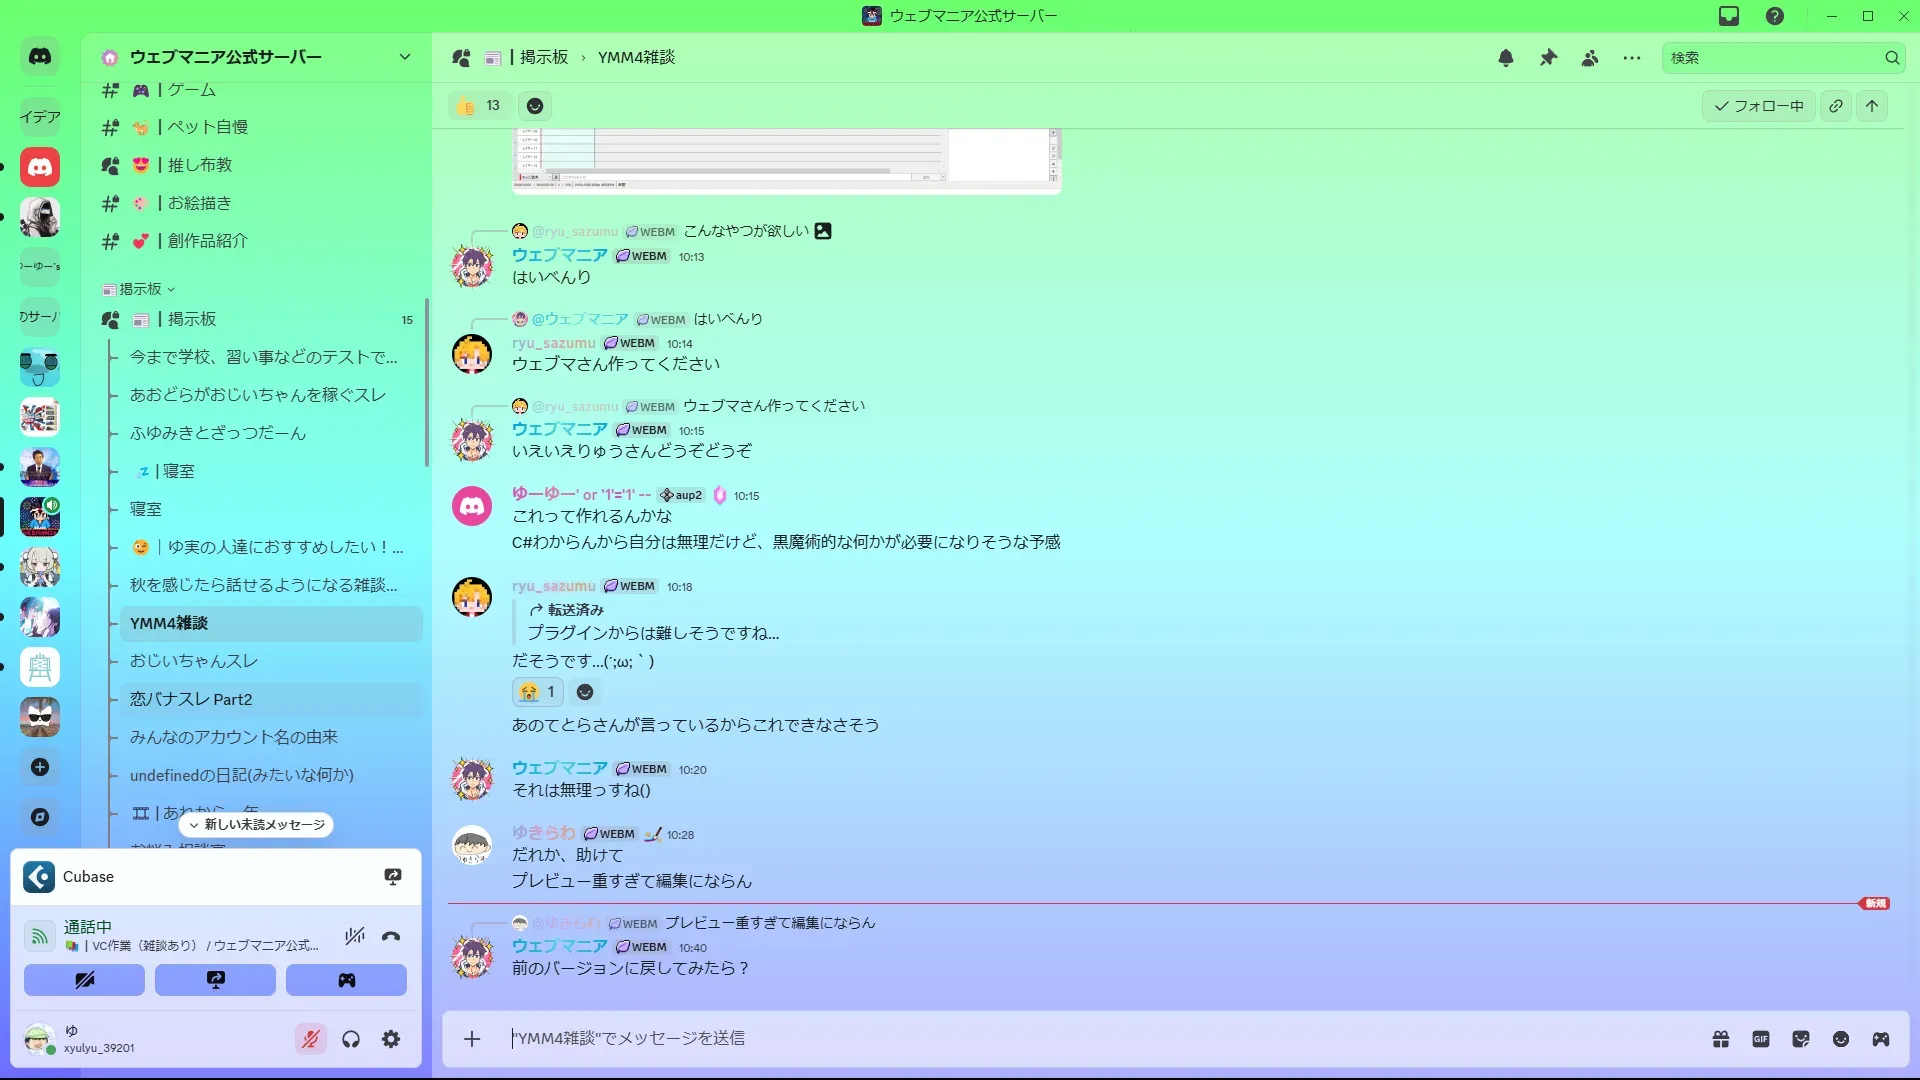Unmute the microphone
1920x1080 pixels.
(x=311, y=1039)
